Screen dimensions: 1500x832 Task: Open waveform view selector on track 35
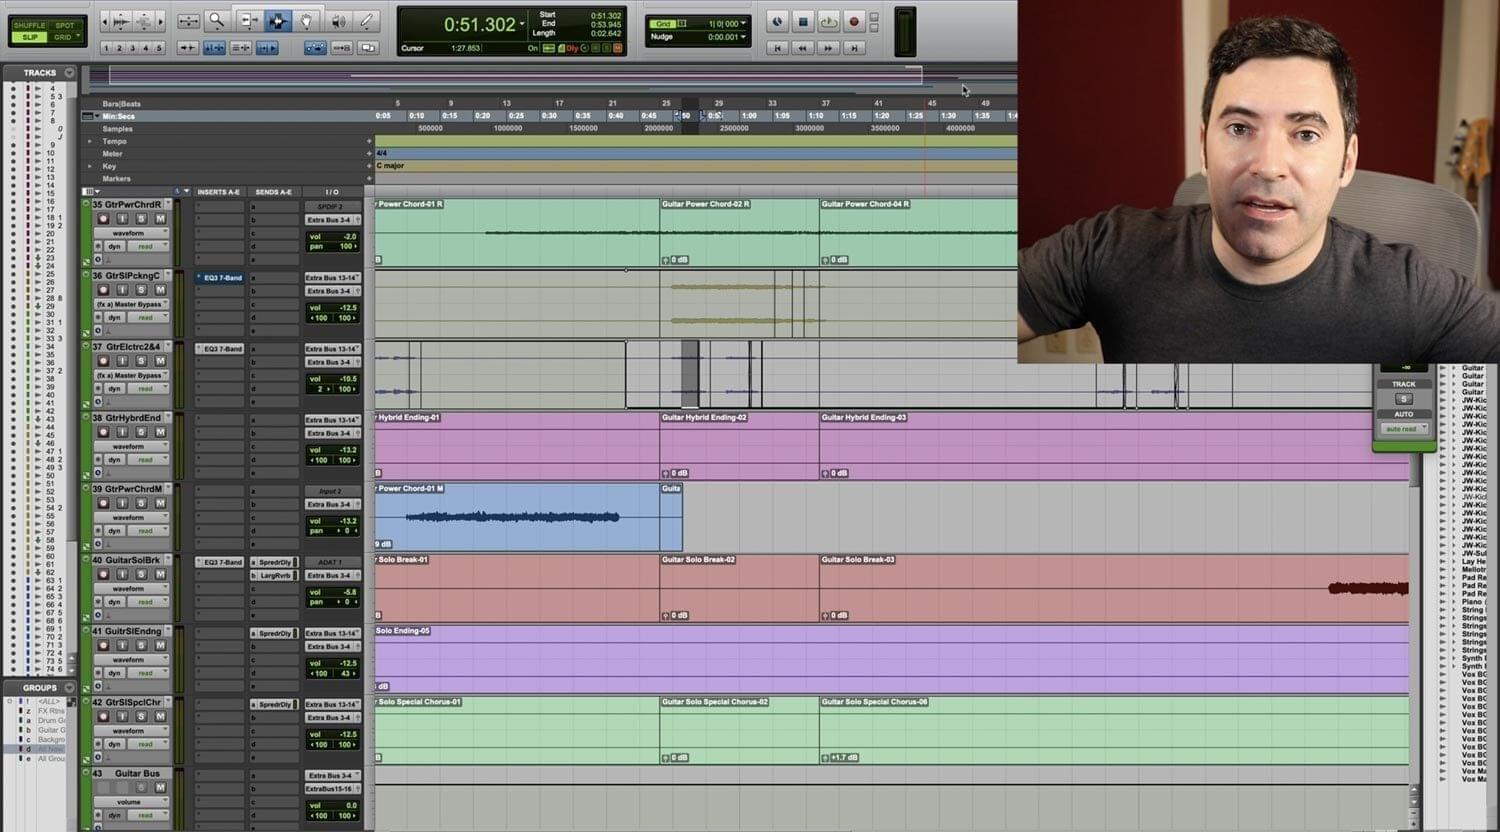tap(131, 233)
